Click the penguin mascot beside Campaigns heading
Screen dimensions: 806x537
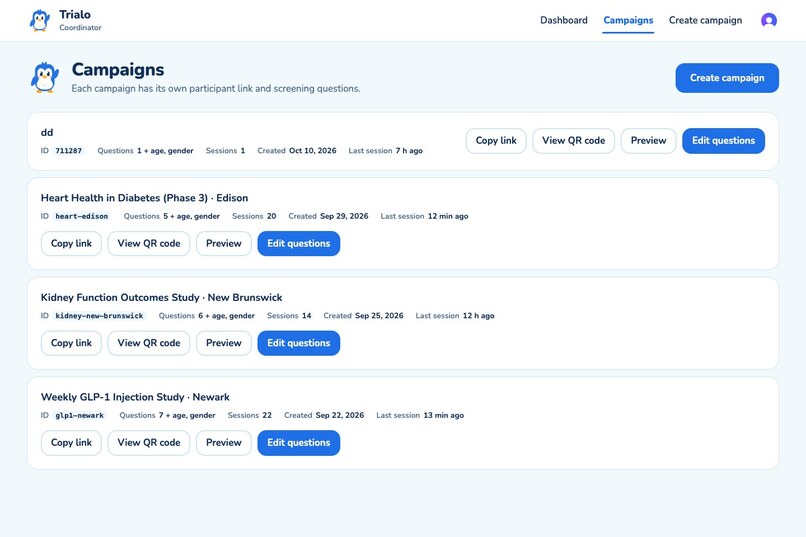pos(45,78)
